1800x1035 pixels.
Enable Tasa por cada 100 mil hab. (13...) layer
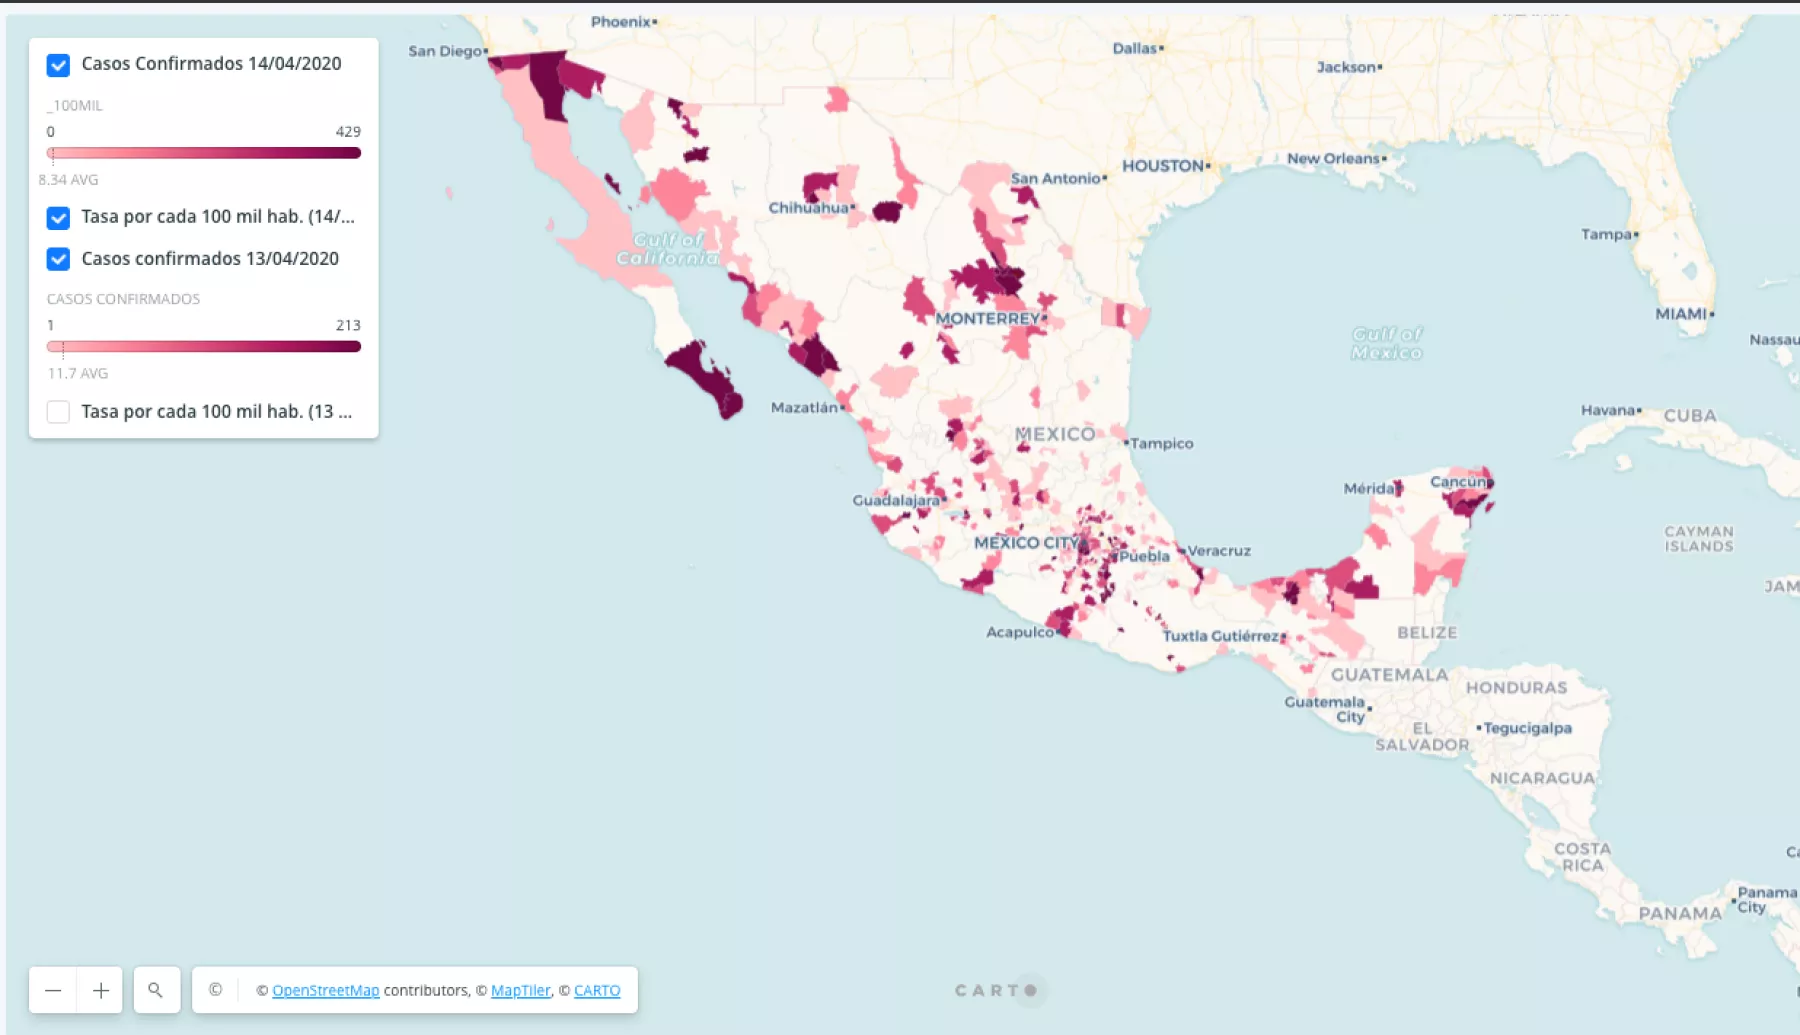pos(58,412)
